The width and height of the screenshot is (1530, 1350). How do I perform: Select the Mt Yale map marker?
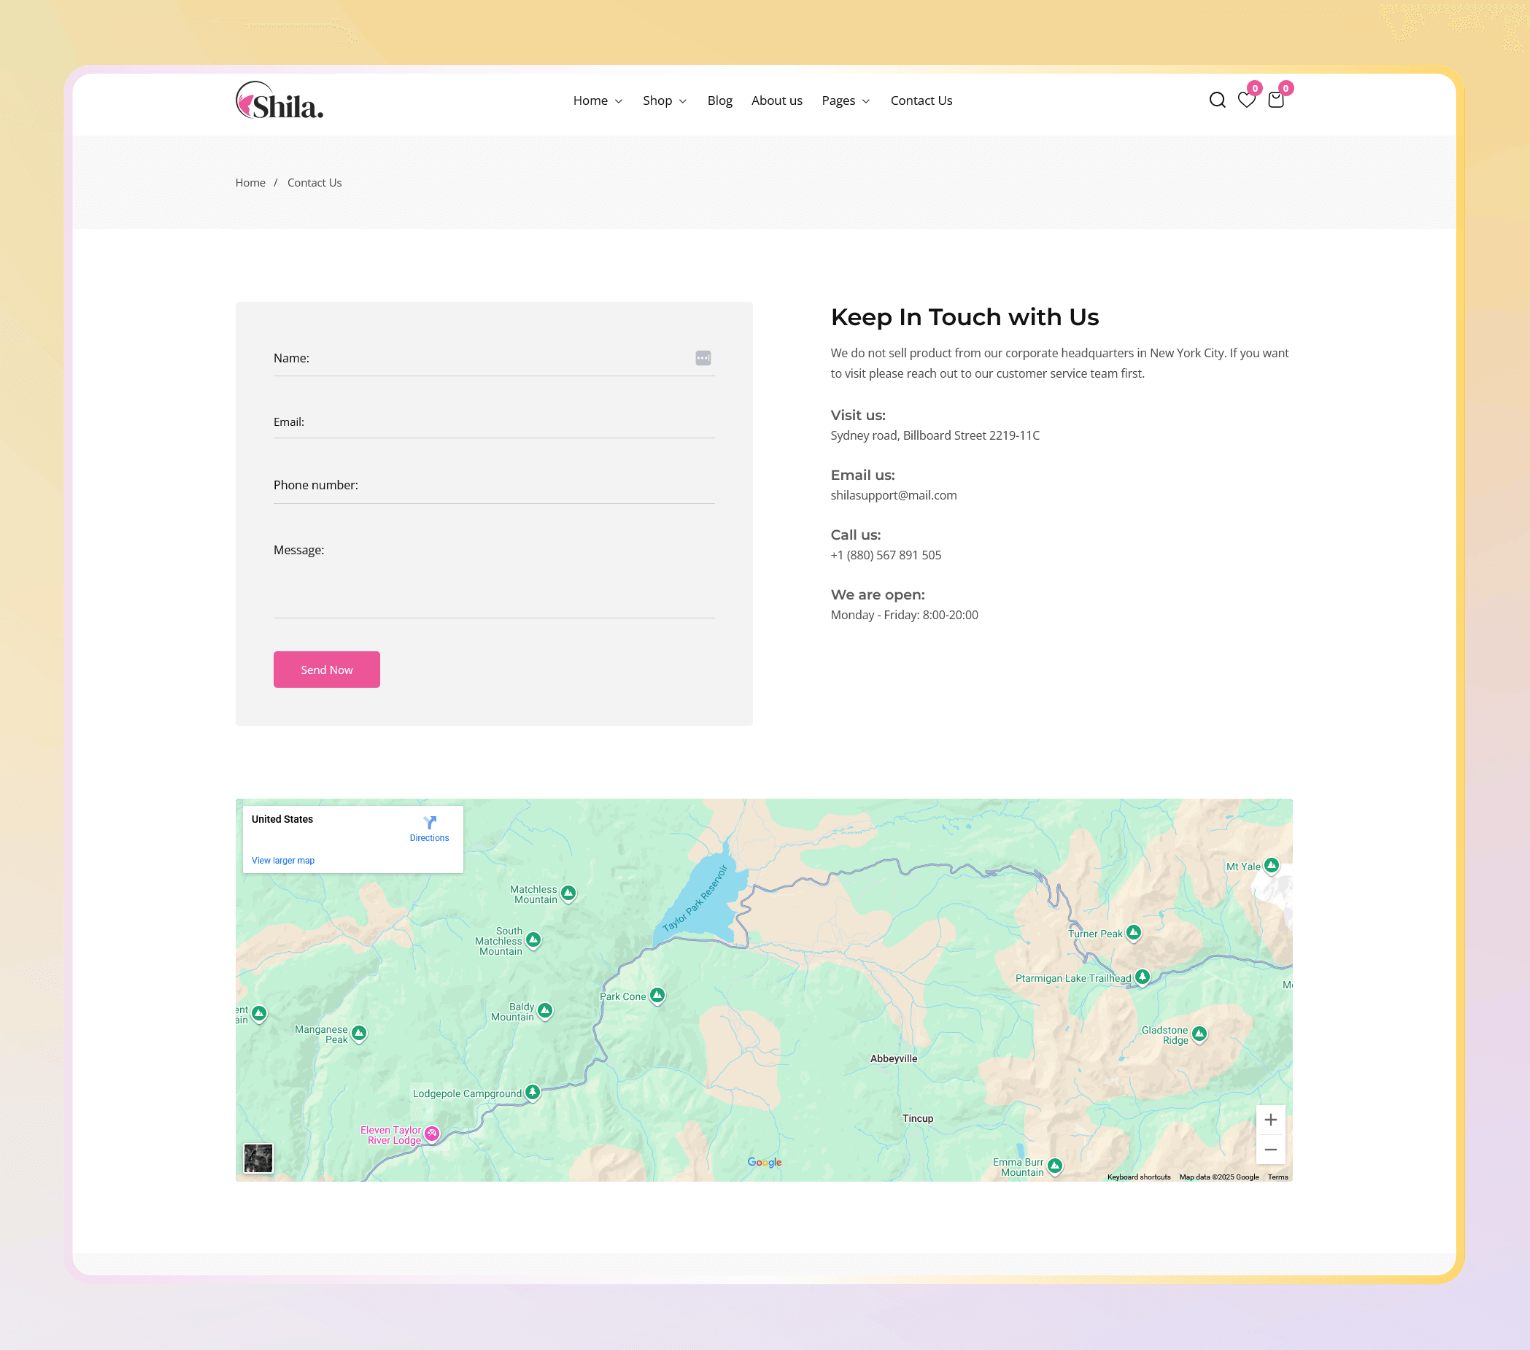[1271, 866]
